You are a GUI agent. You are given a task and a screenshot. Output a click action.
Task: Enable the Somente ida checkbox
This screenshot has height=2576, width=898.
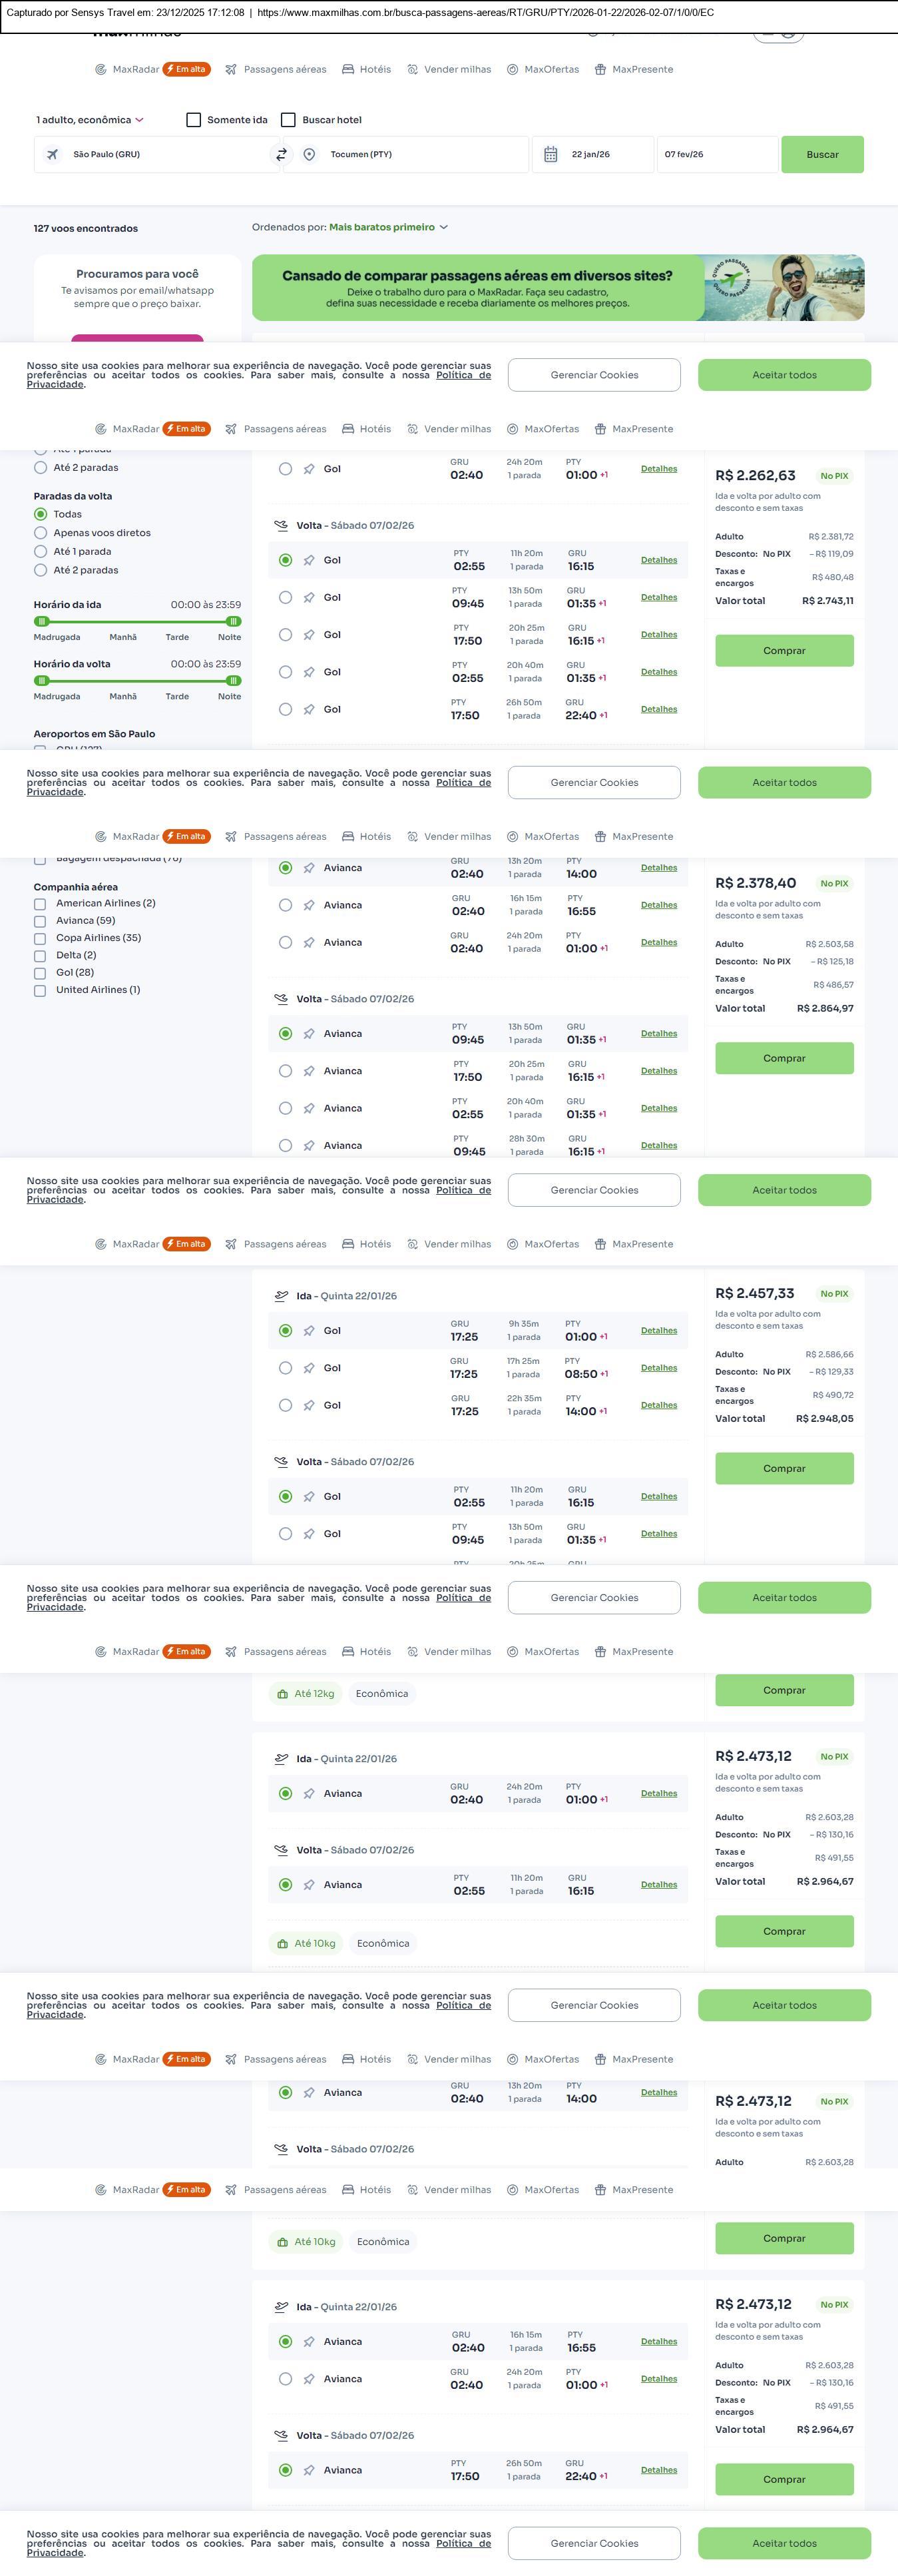pyautogui.click(x=194, y=120)
